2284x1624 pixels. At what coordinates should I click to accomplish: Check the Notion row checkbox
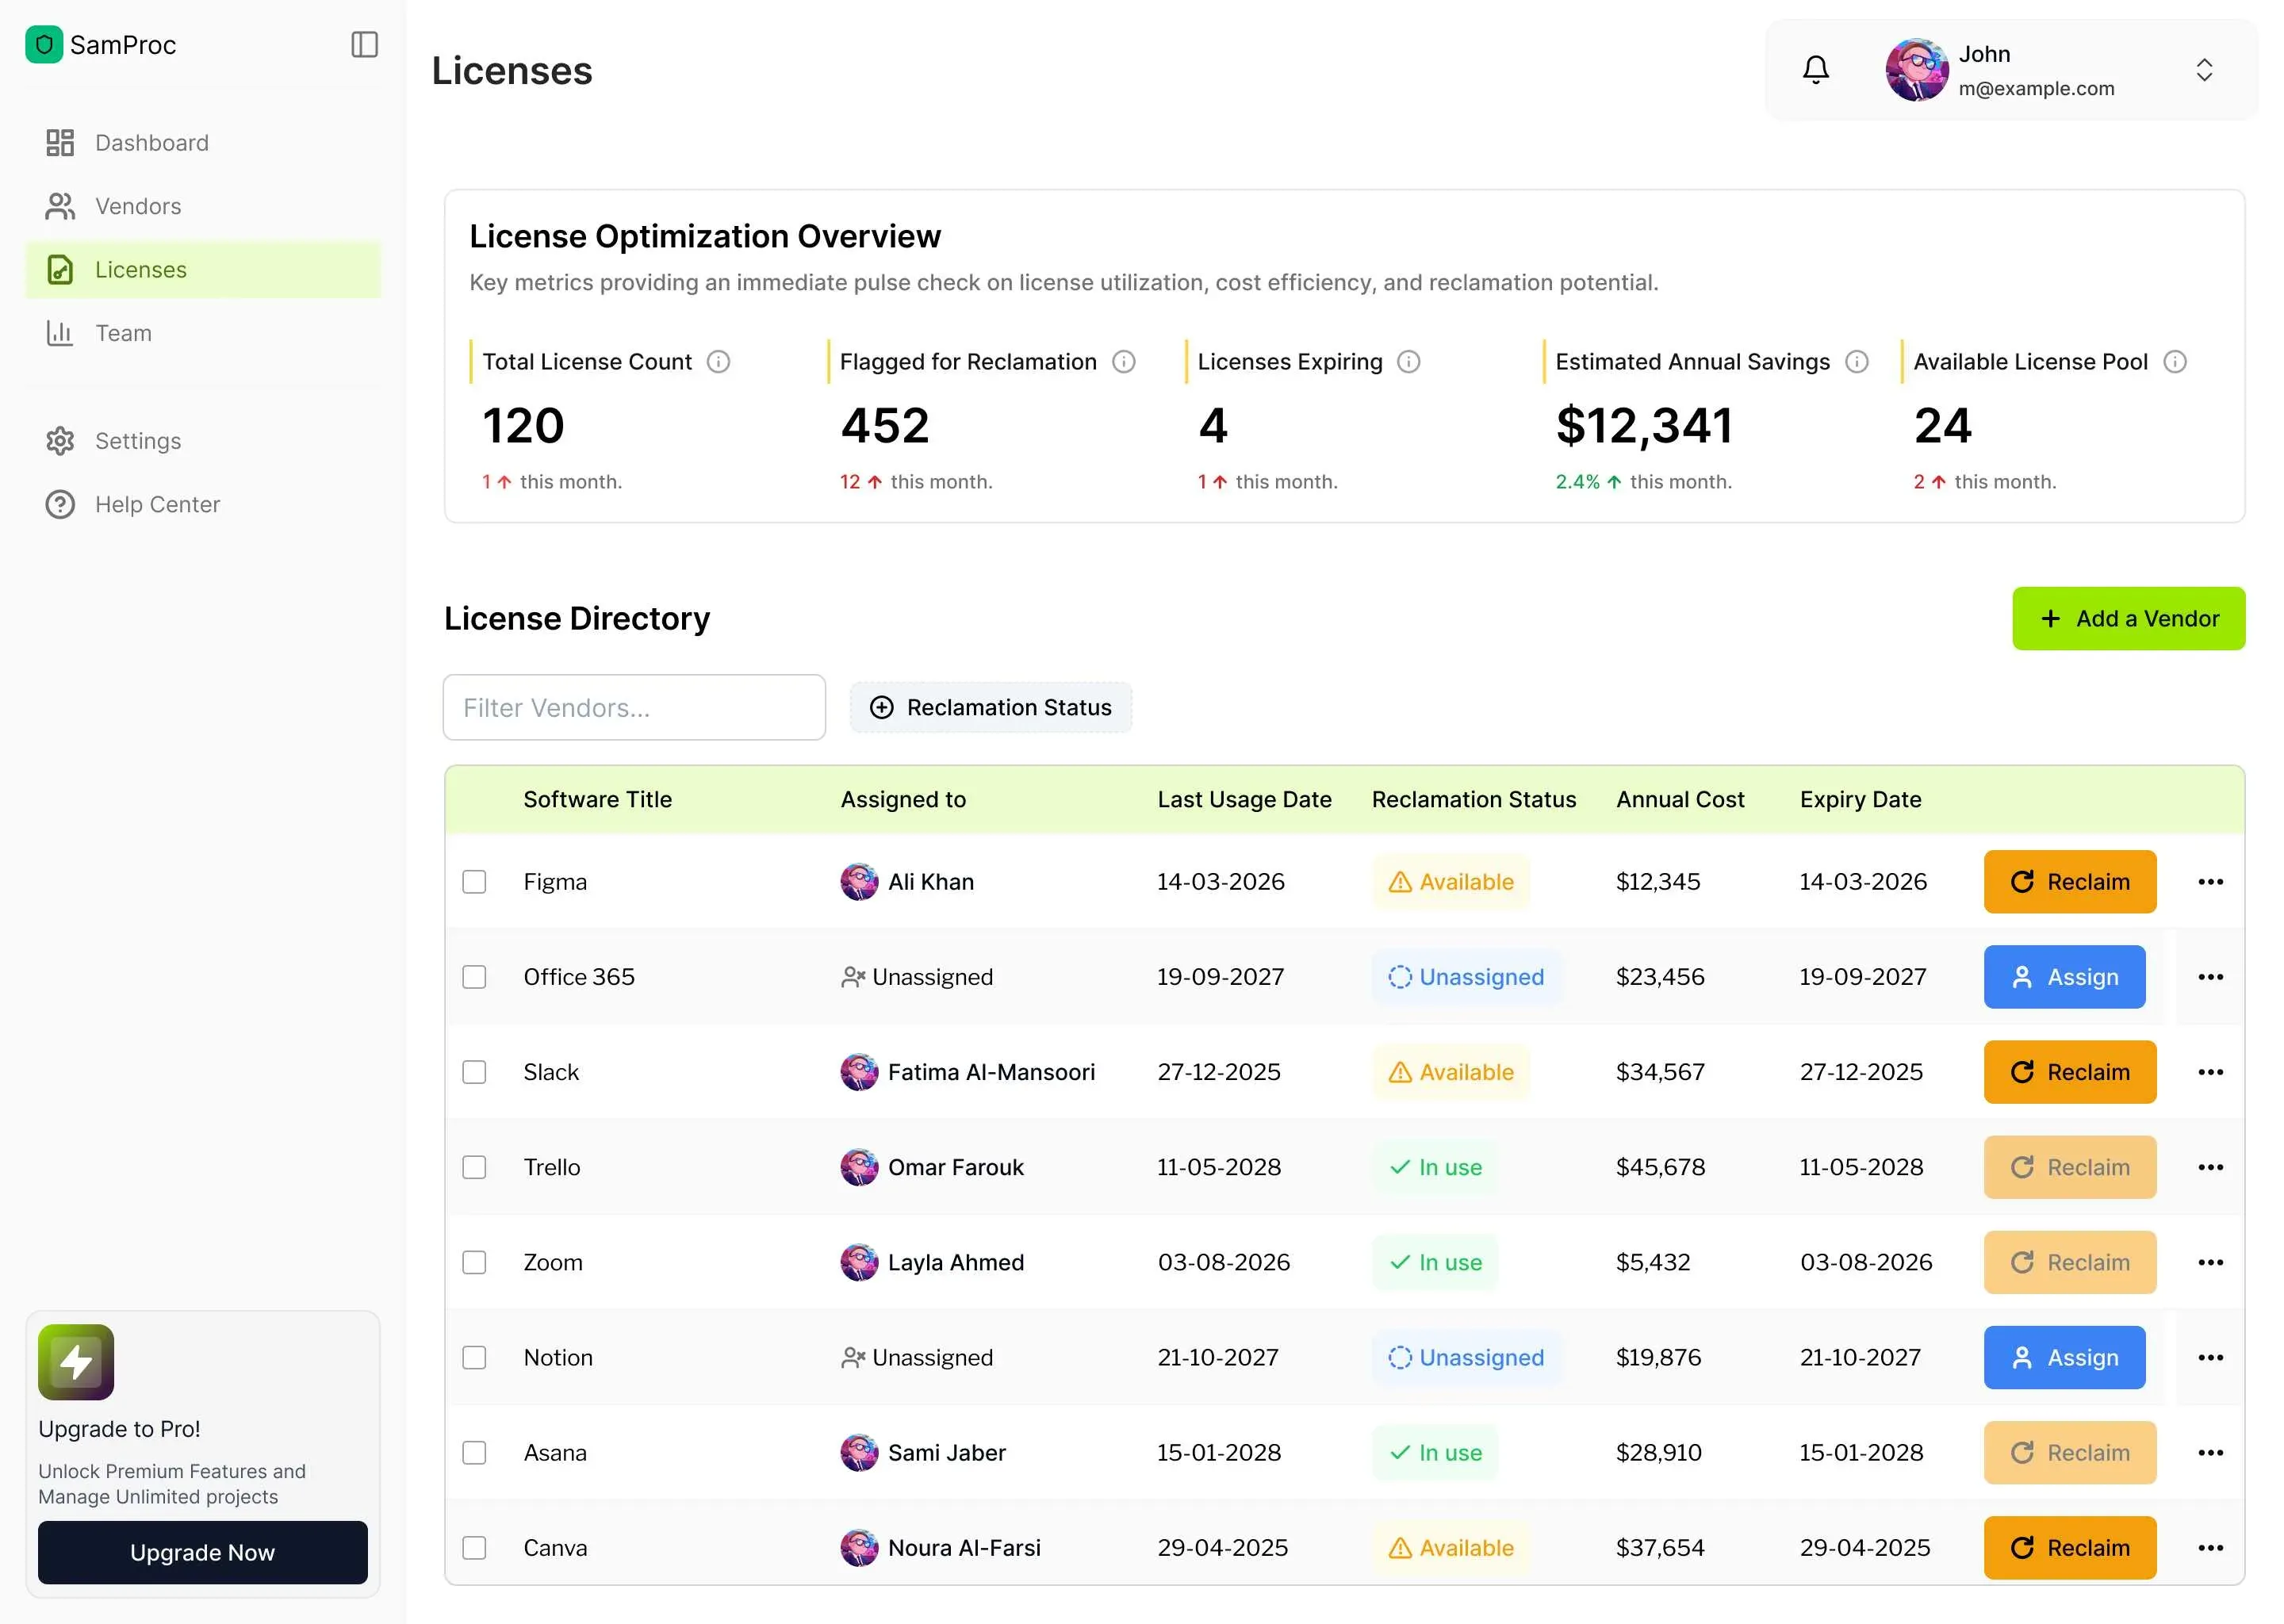474,1358
